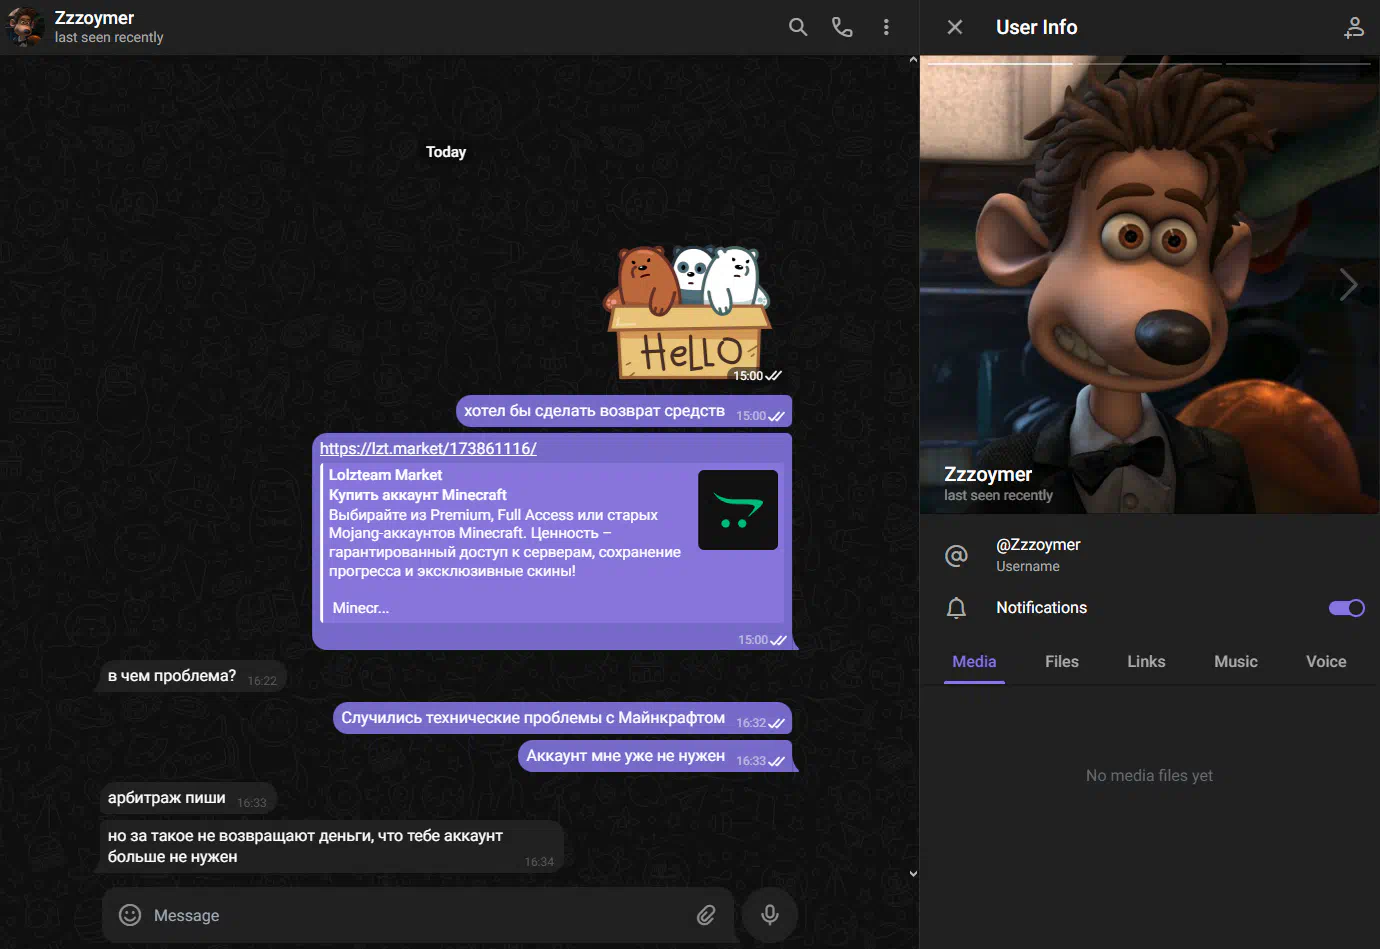Image resolution: width=1380 pixels, height=949 pixels.
Task: Open the large profile photo in User Info
Action: (1150, 285)
